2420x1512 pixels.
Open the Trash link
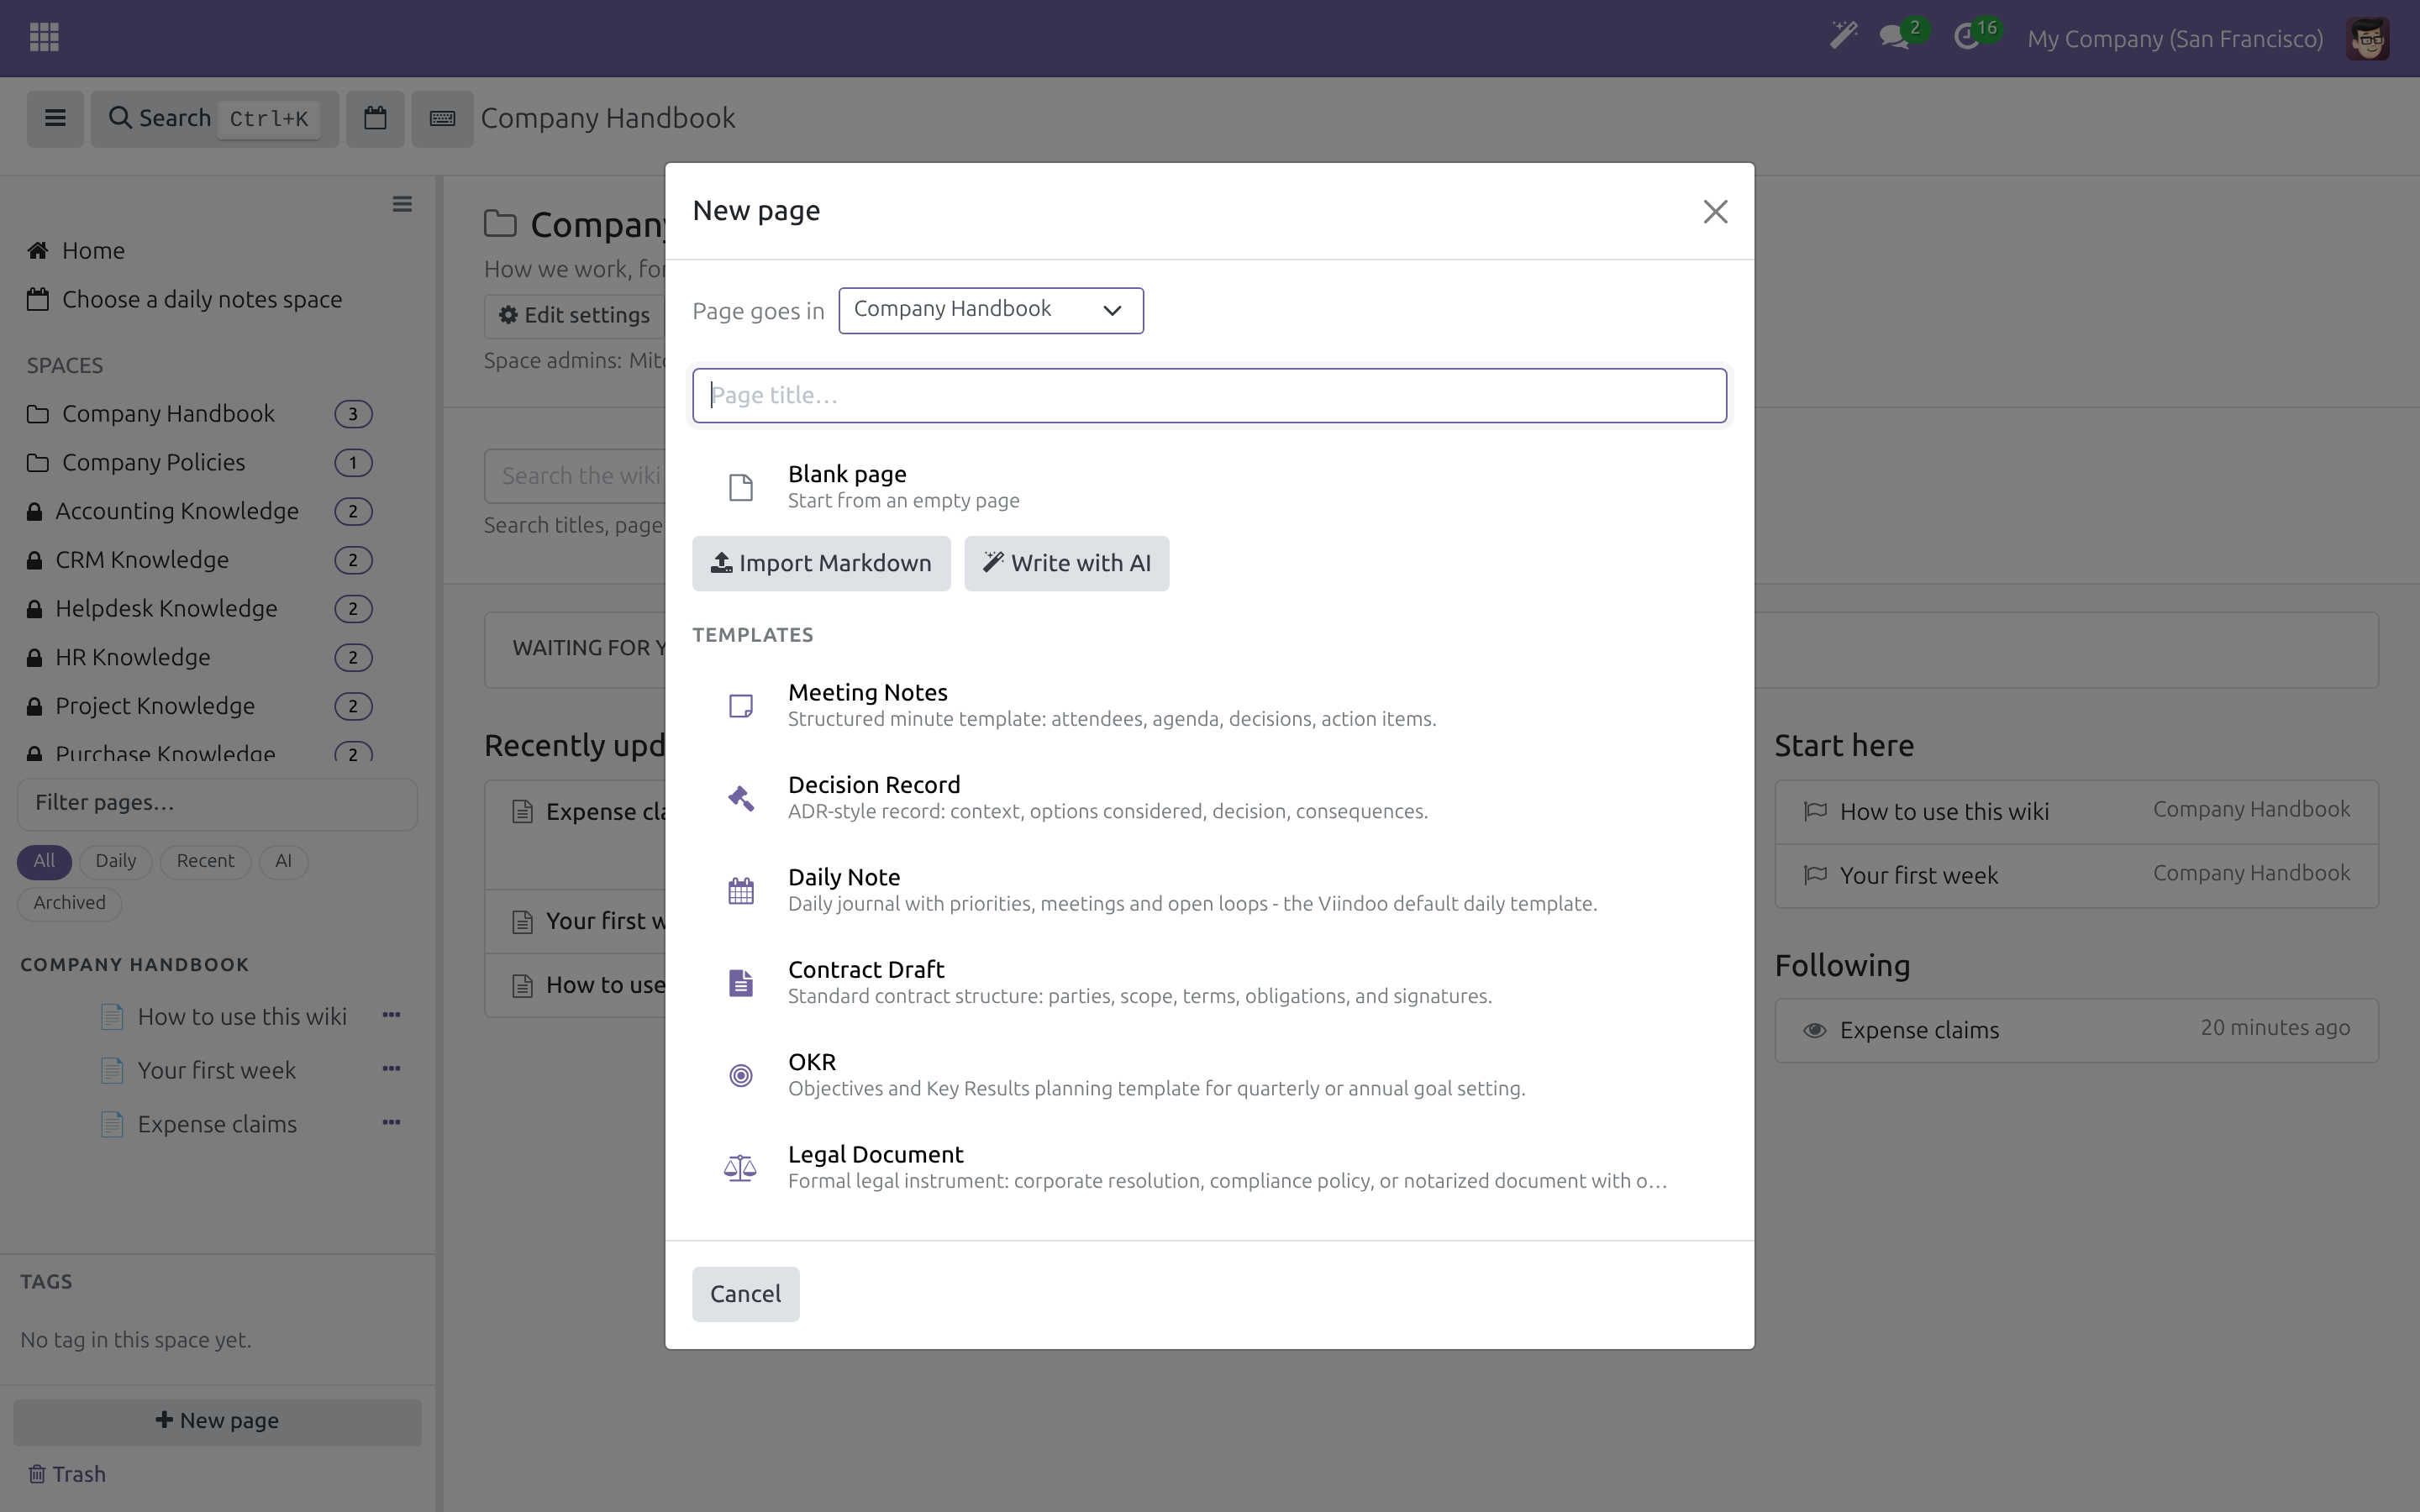tap(67, 1474)
